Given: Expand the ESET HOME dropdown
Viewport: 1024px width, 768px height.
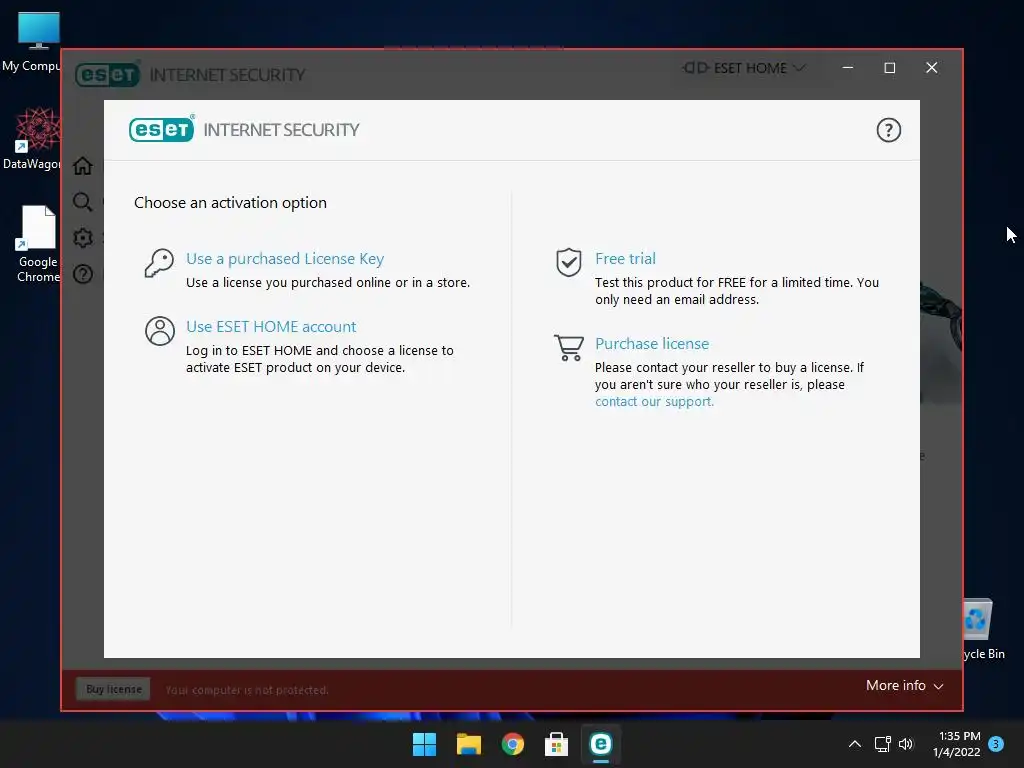Looking at the screenshot, I should click(743, 68).
